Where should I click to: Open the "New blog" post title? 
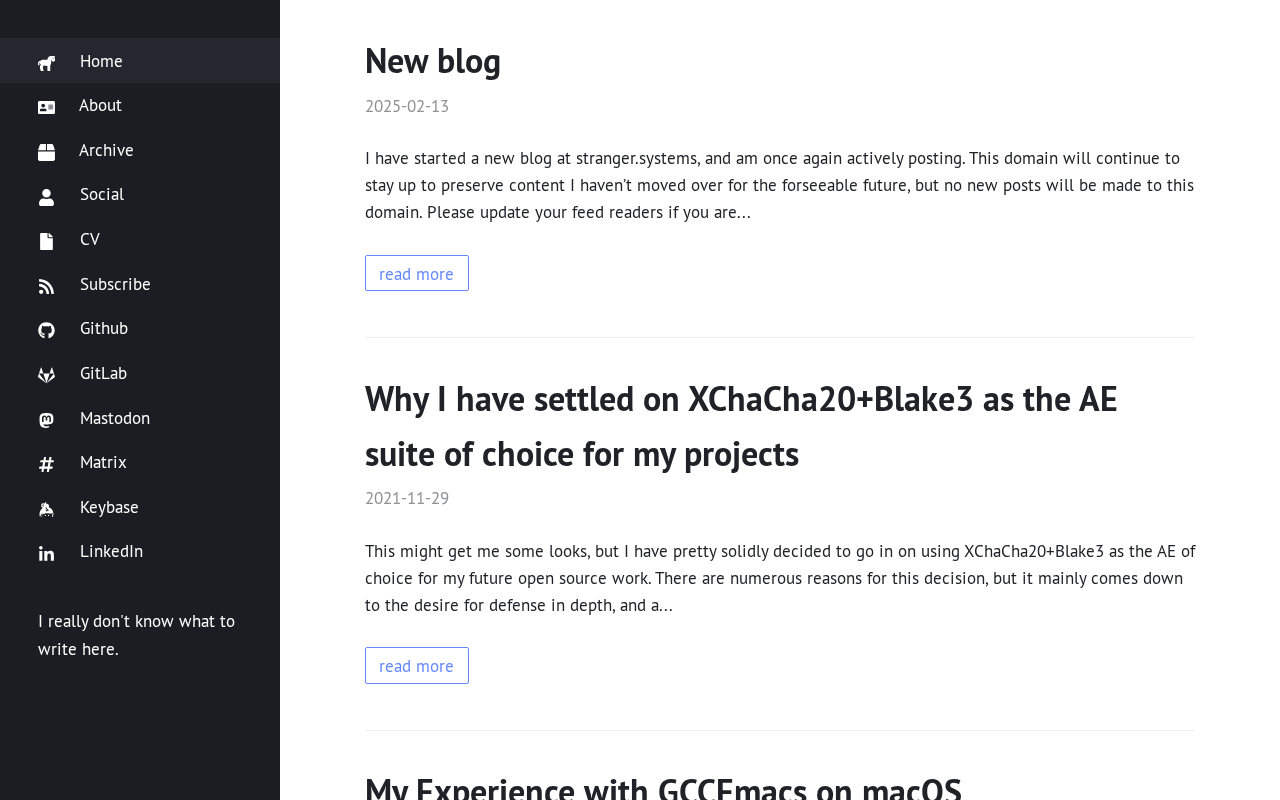(432, 61)
